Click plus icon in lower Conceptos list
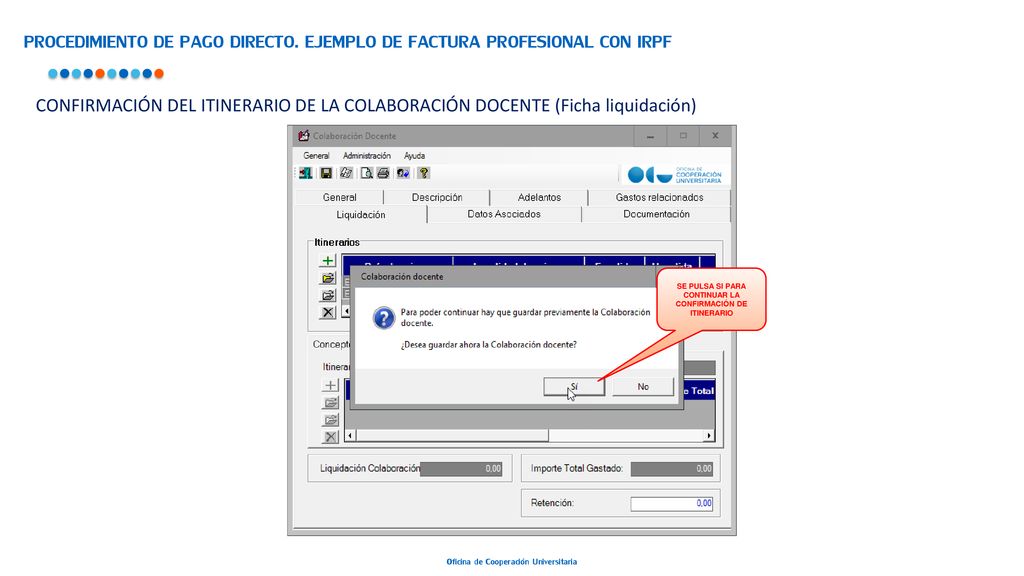1024x576 pixels. (x=330, y=386)
